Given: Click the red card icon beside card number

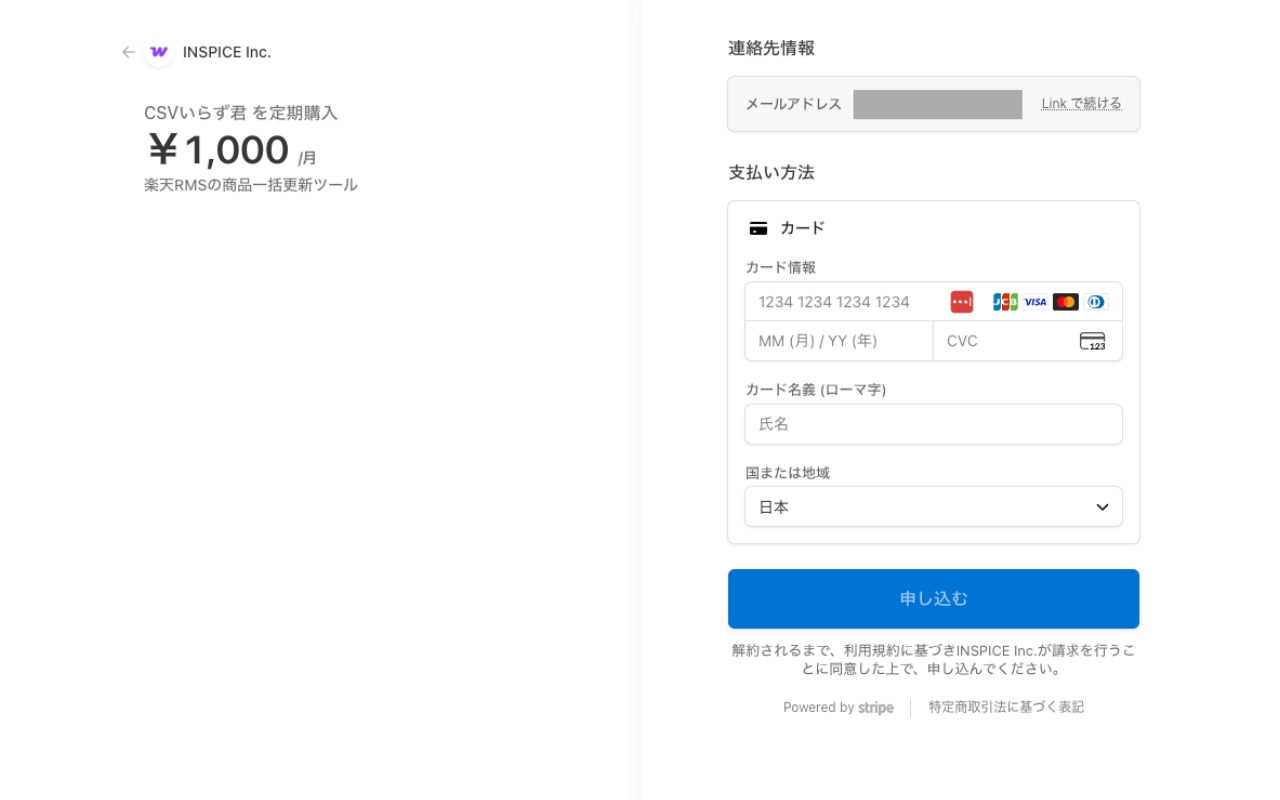Looking at the screenshot, I should pos(961,301).
